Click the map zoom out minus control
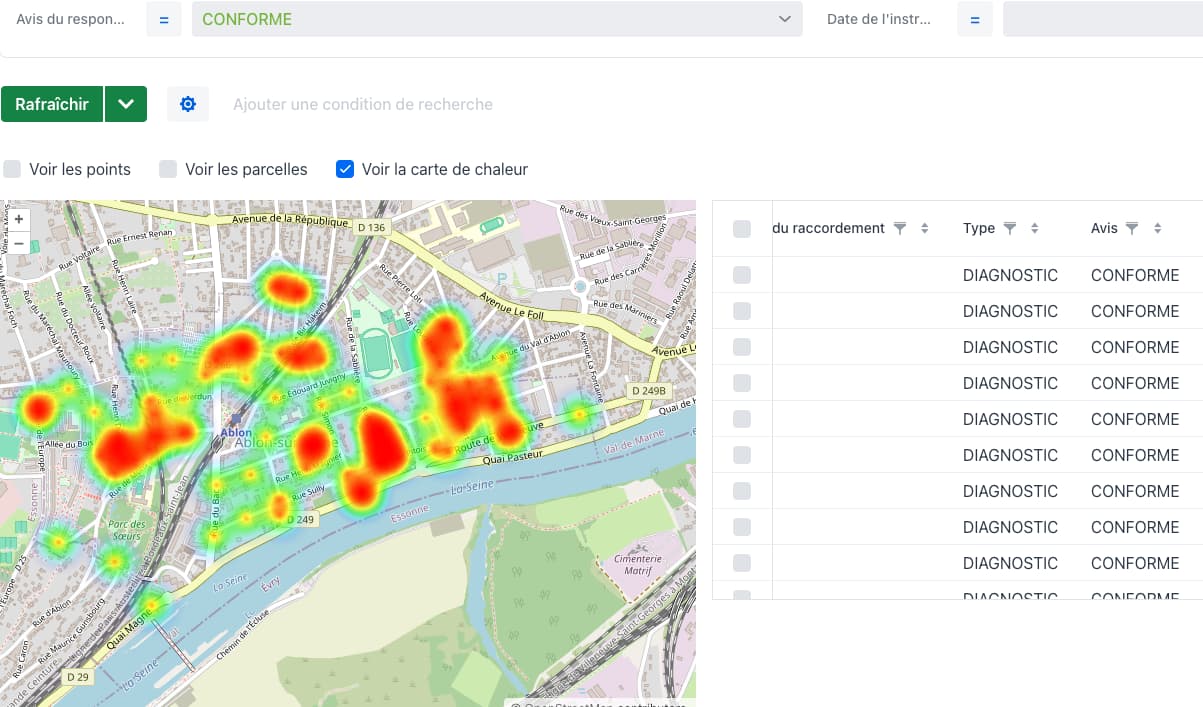1203x707 pixels. click(18, 242)
